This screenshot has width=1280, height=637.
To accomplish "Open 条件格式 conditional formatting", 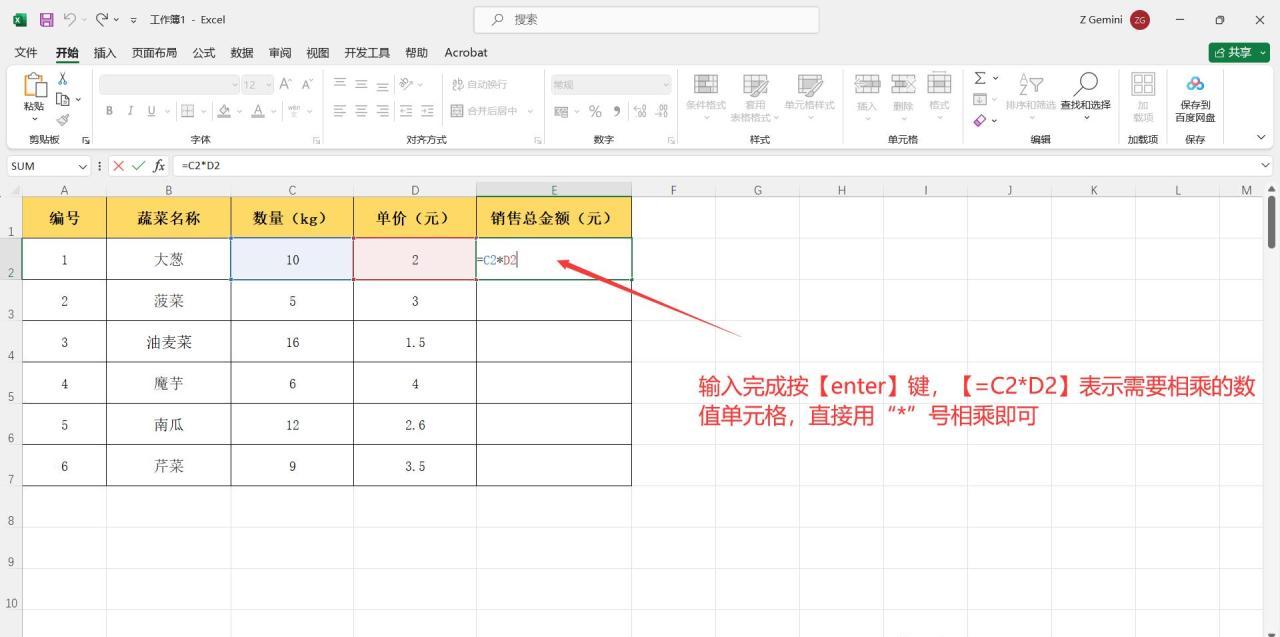I will tap(706, 97).
